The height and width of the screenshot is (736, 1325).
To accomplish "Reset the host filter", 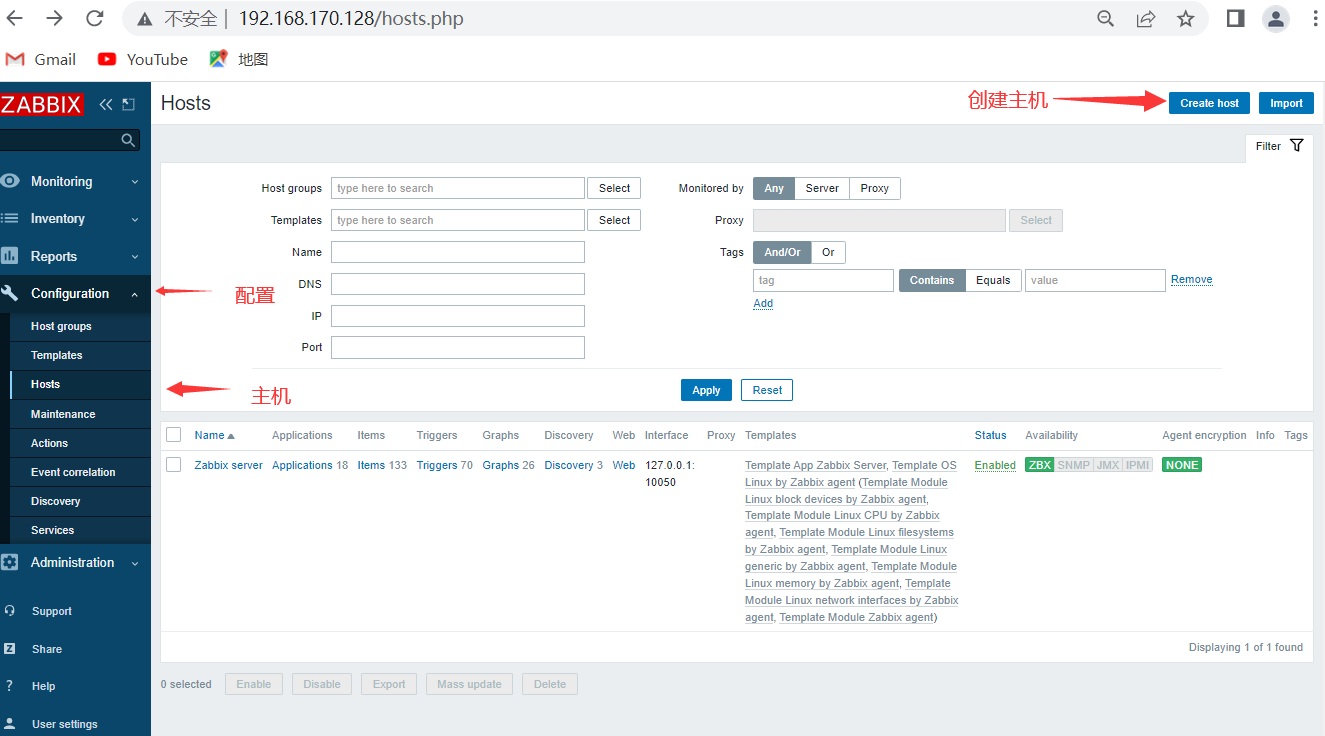I will [767, 390].
